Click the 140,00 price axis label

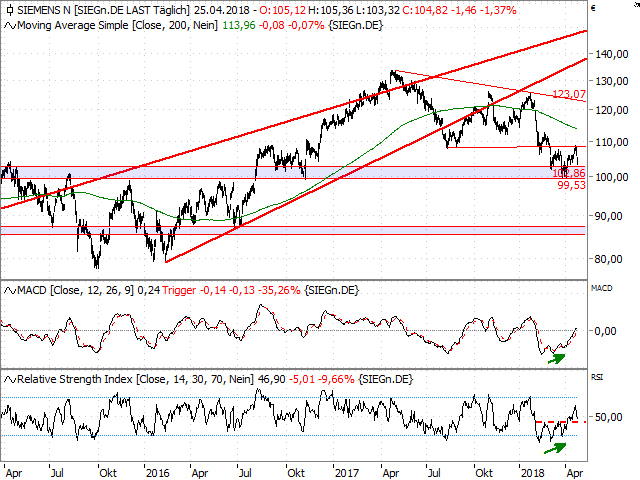(612, 54)
